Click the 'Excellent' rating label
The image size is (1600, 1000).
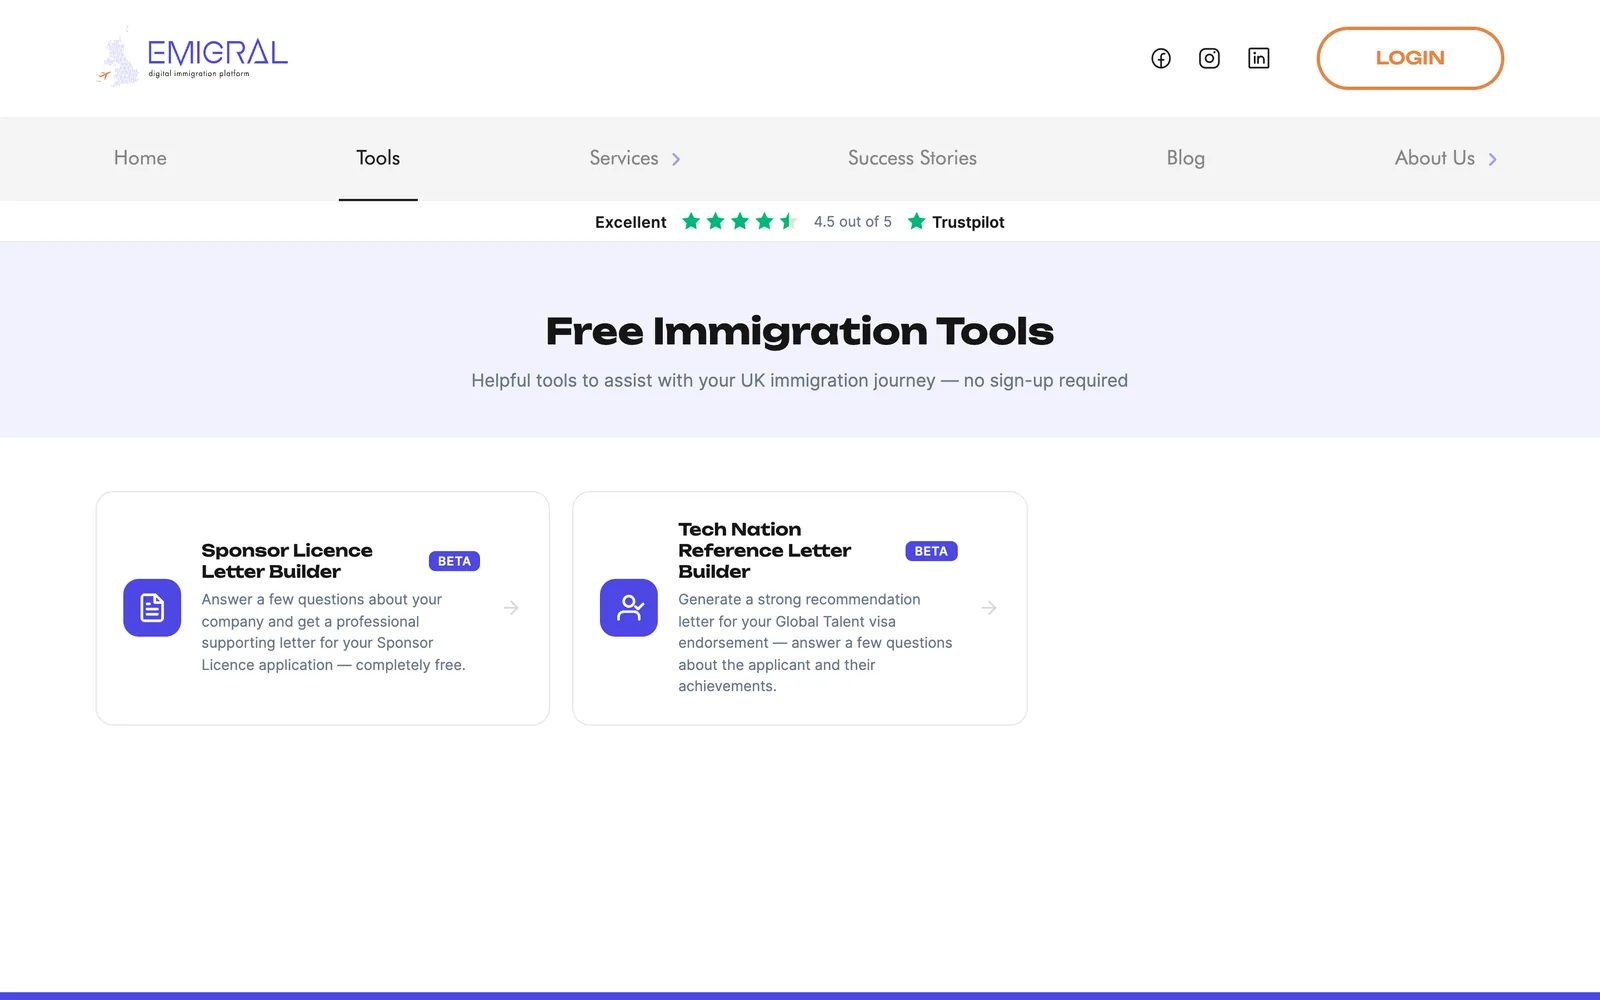pos(630,222)
